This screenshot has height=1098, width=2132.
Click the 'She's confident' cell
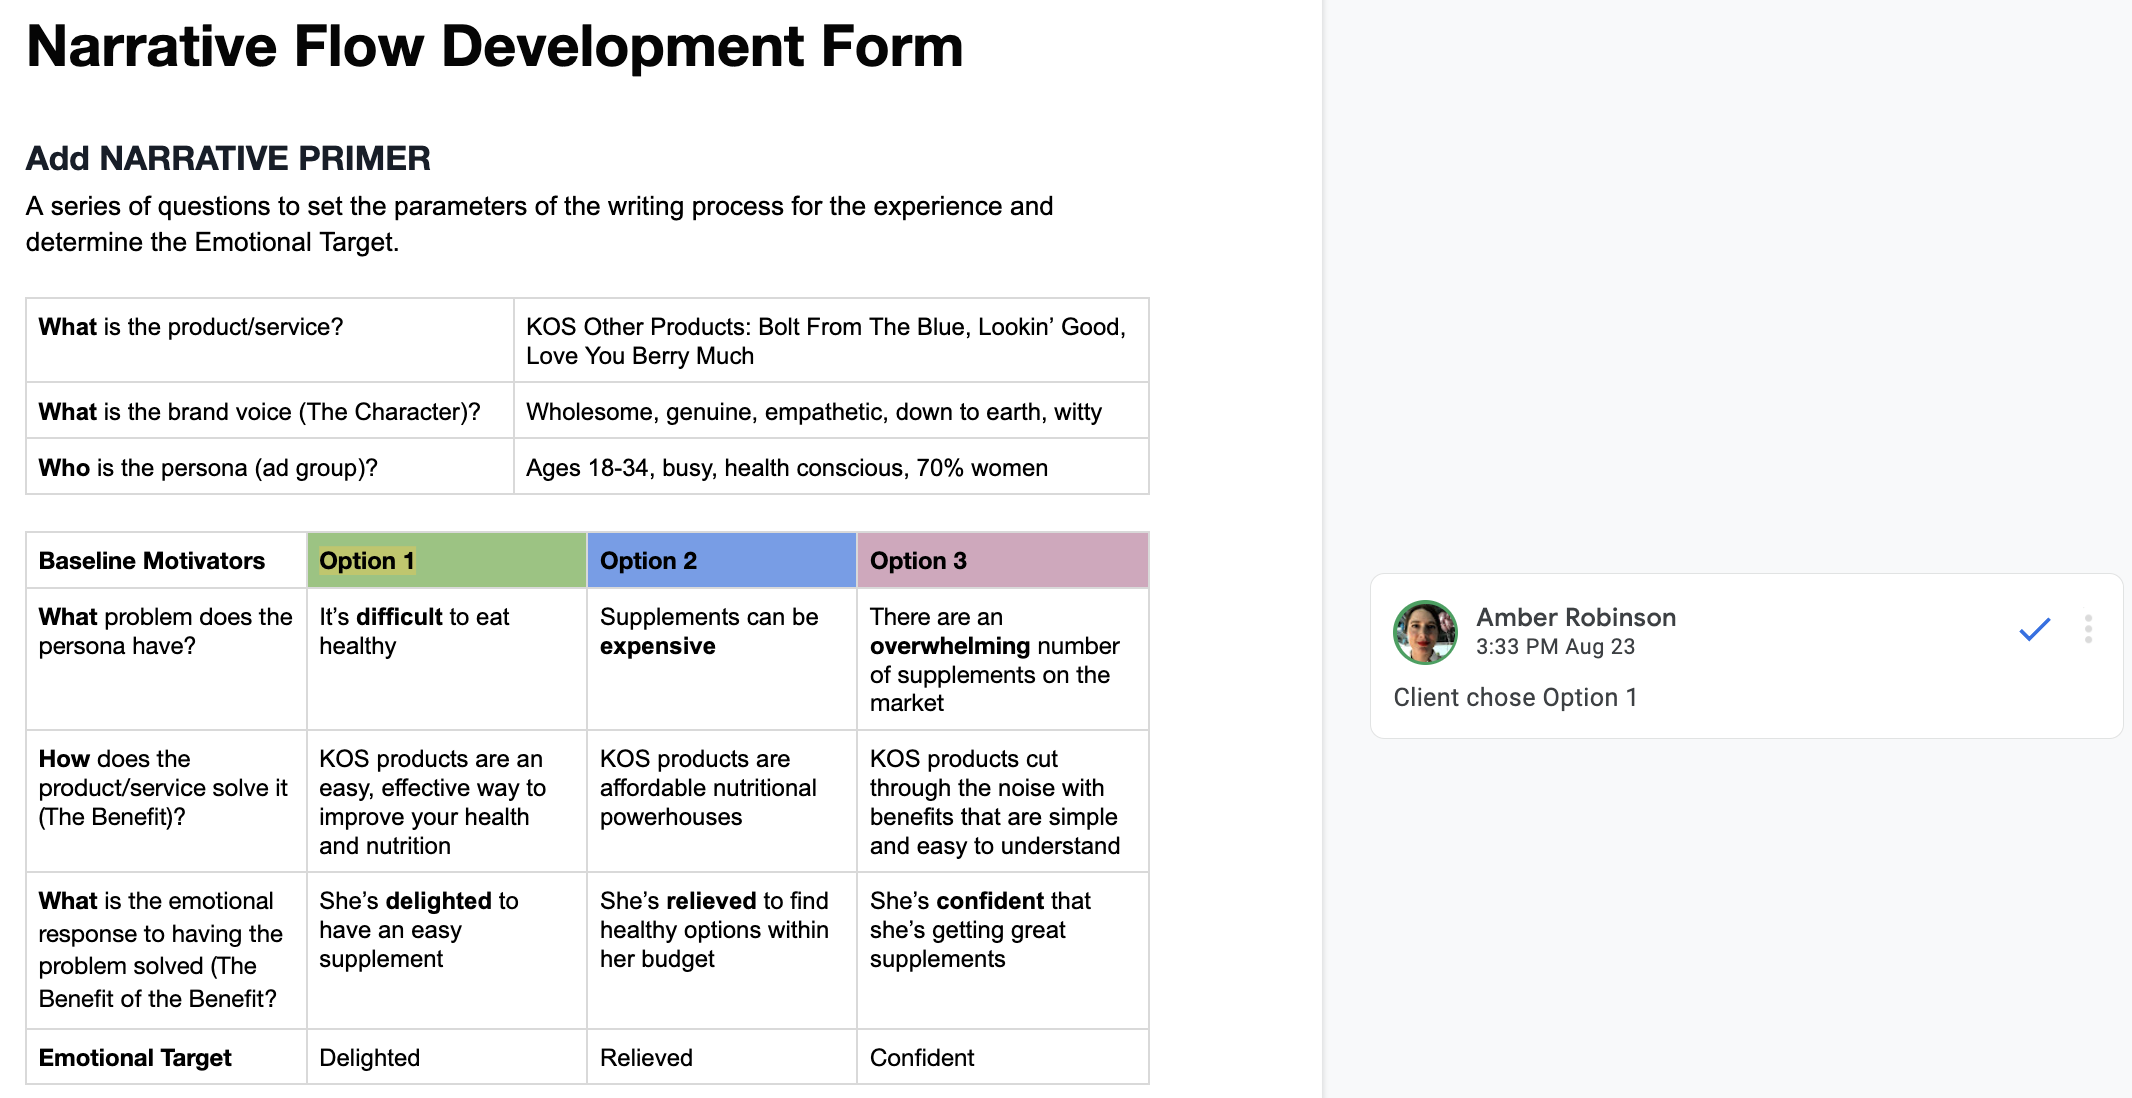coord(1002,950)
